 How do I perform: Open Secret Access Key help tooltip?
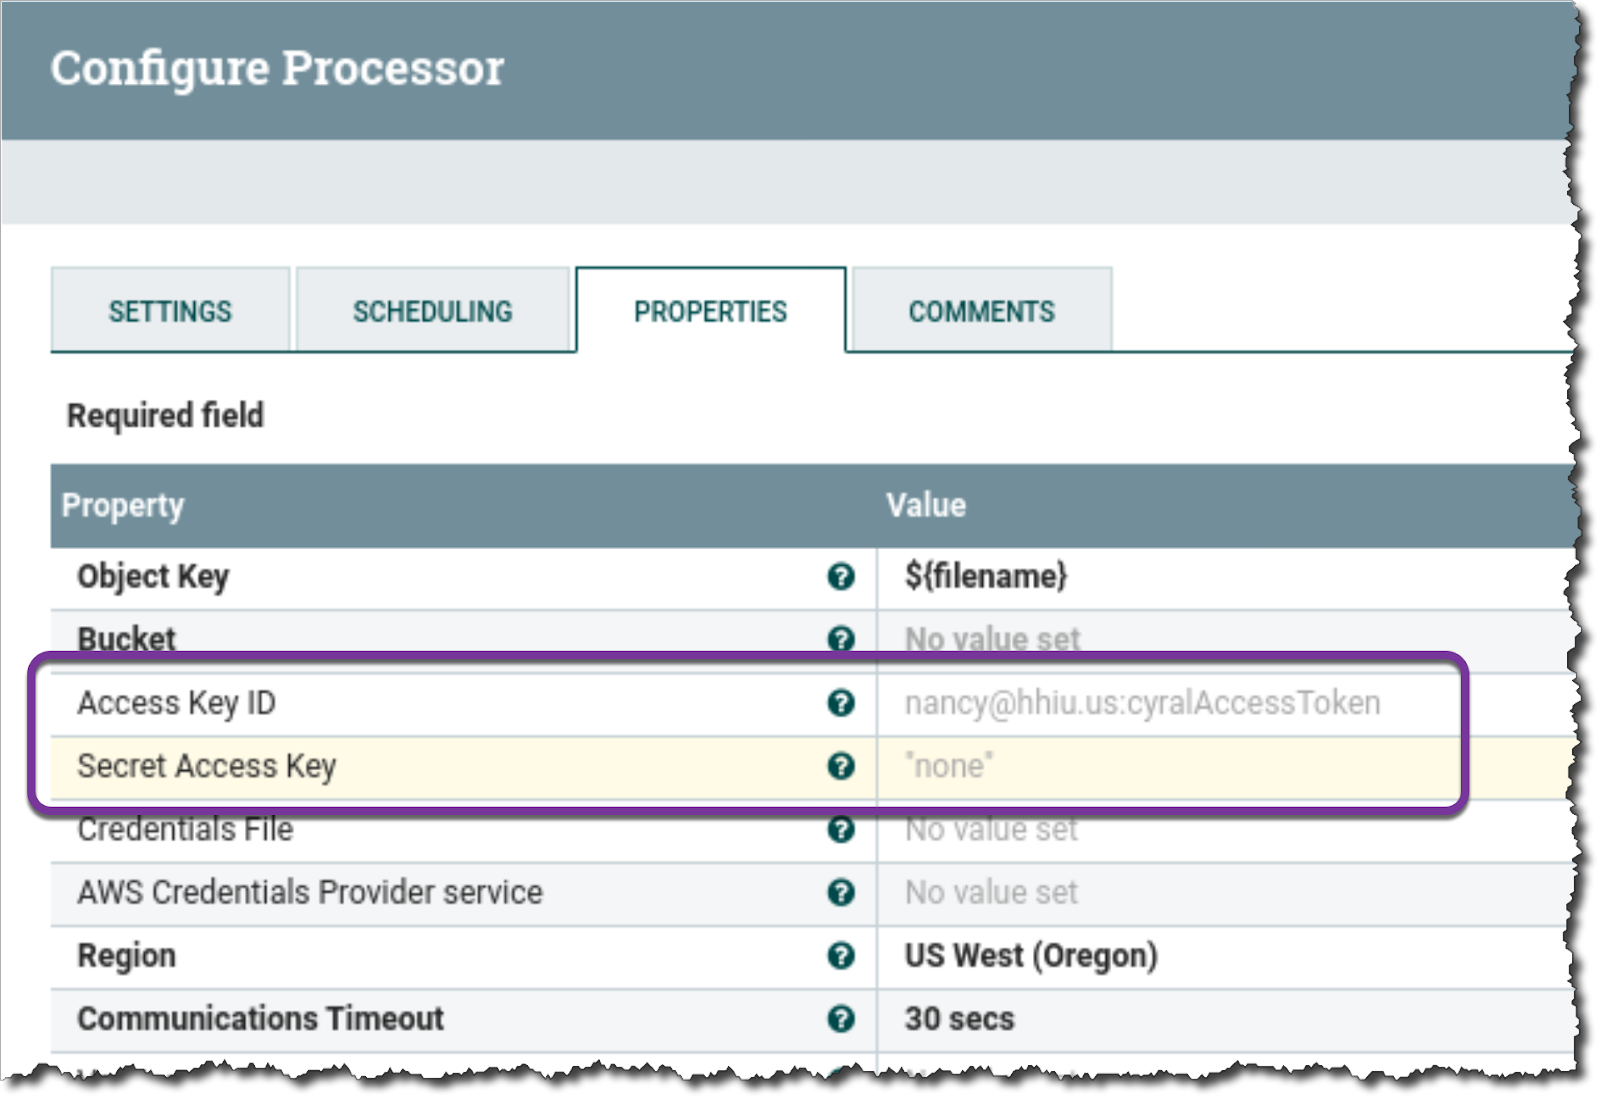pos(843,766)
